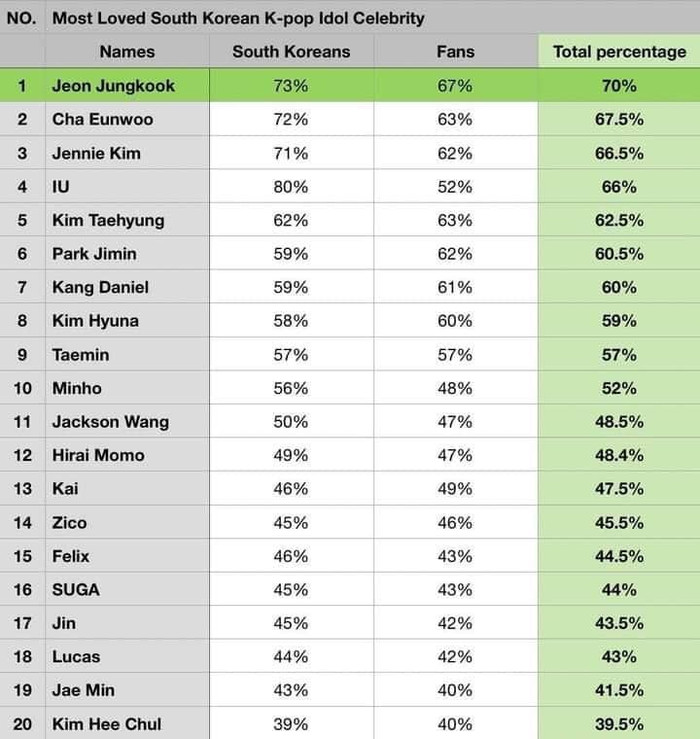Select IU's 80% South Koreans cell
Viewport: 700px width, 739px height.
click(x=291, y=186)
